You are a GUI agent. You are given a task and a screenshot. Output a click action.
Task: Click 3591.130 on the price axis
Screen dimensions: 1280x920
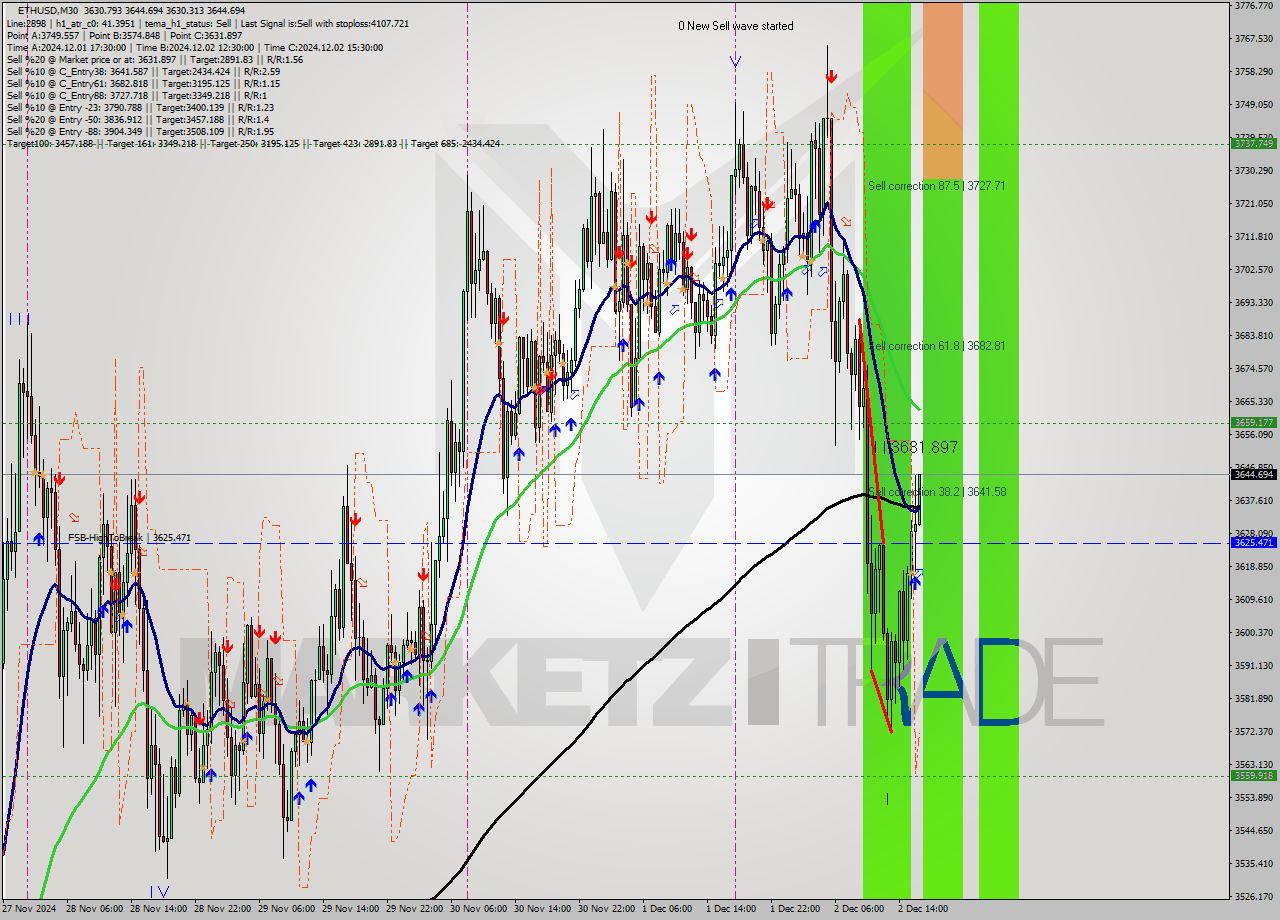tap(1254, 665)
